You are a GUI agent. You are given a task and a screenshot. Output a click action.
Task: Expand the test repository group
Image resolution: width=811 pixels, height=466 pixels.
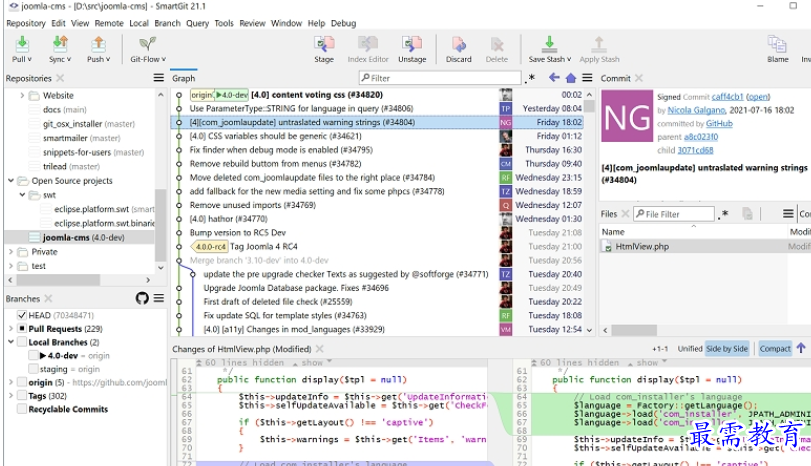(11, 266)
